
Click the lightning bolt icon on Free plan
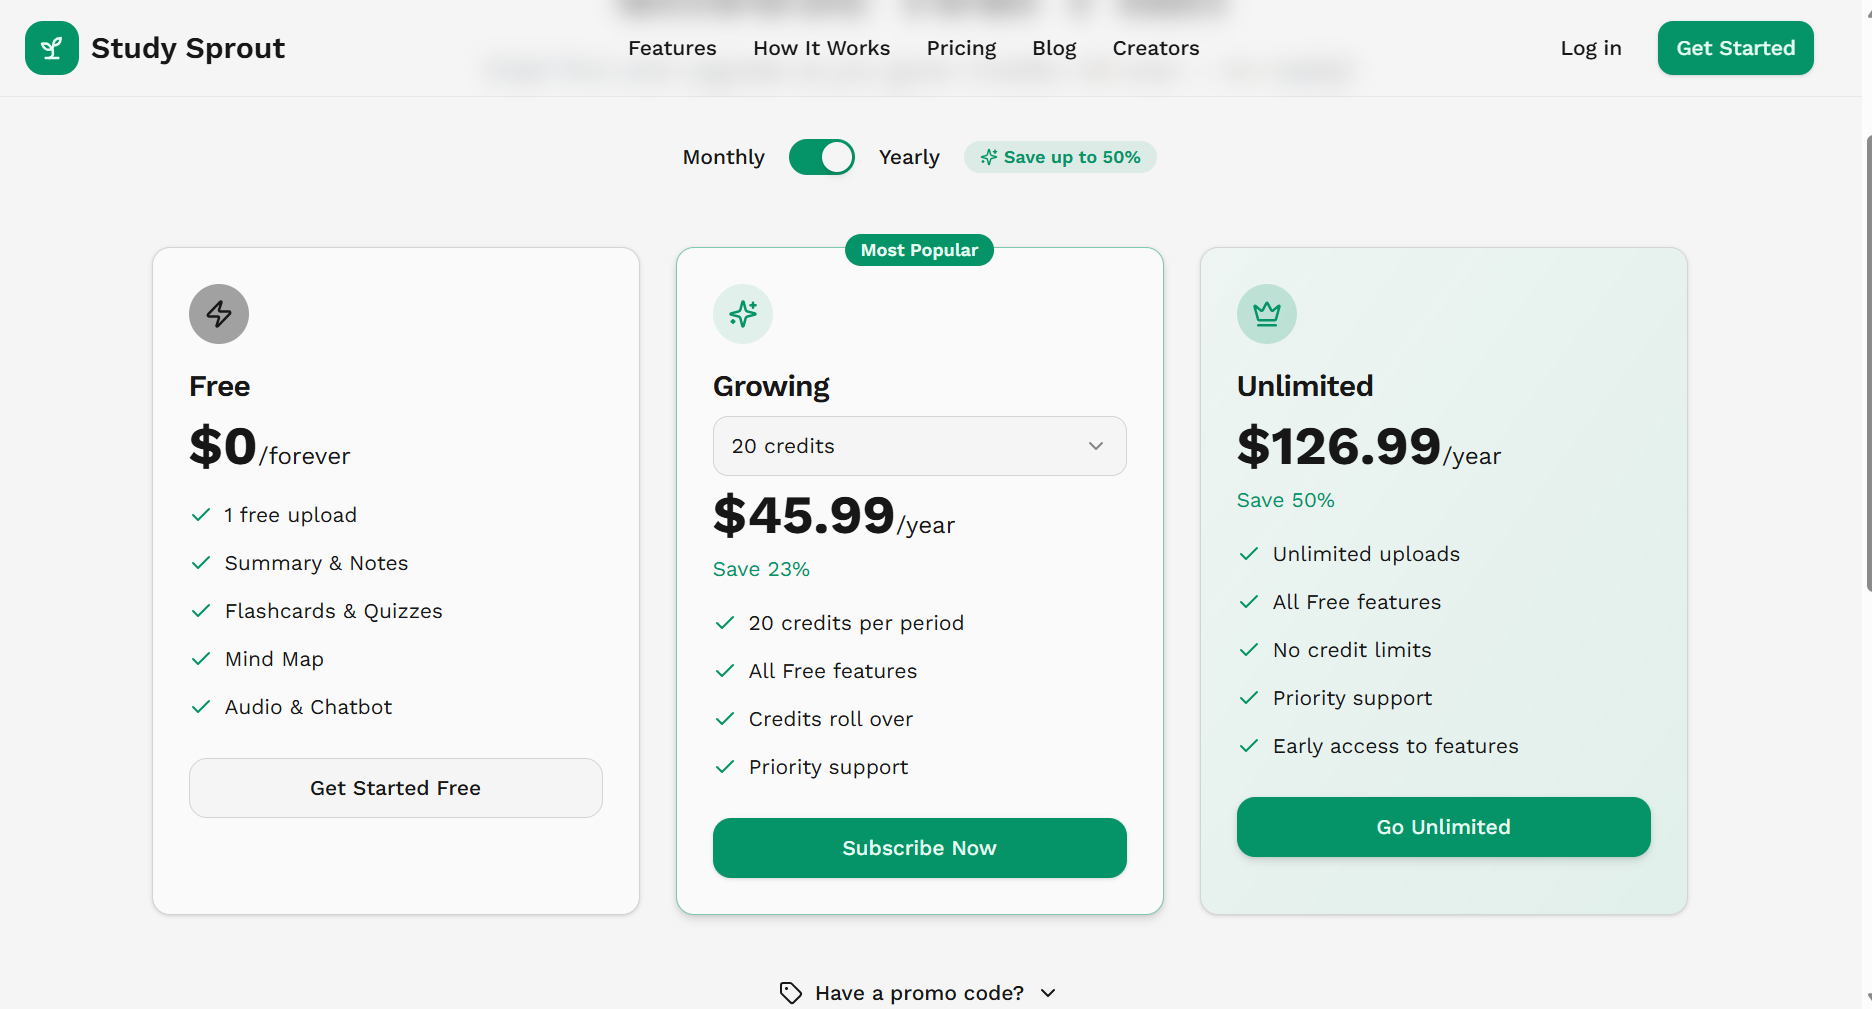point(218,313)
